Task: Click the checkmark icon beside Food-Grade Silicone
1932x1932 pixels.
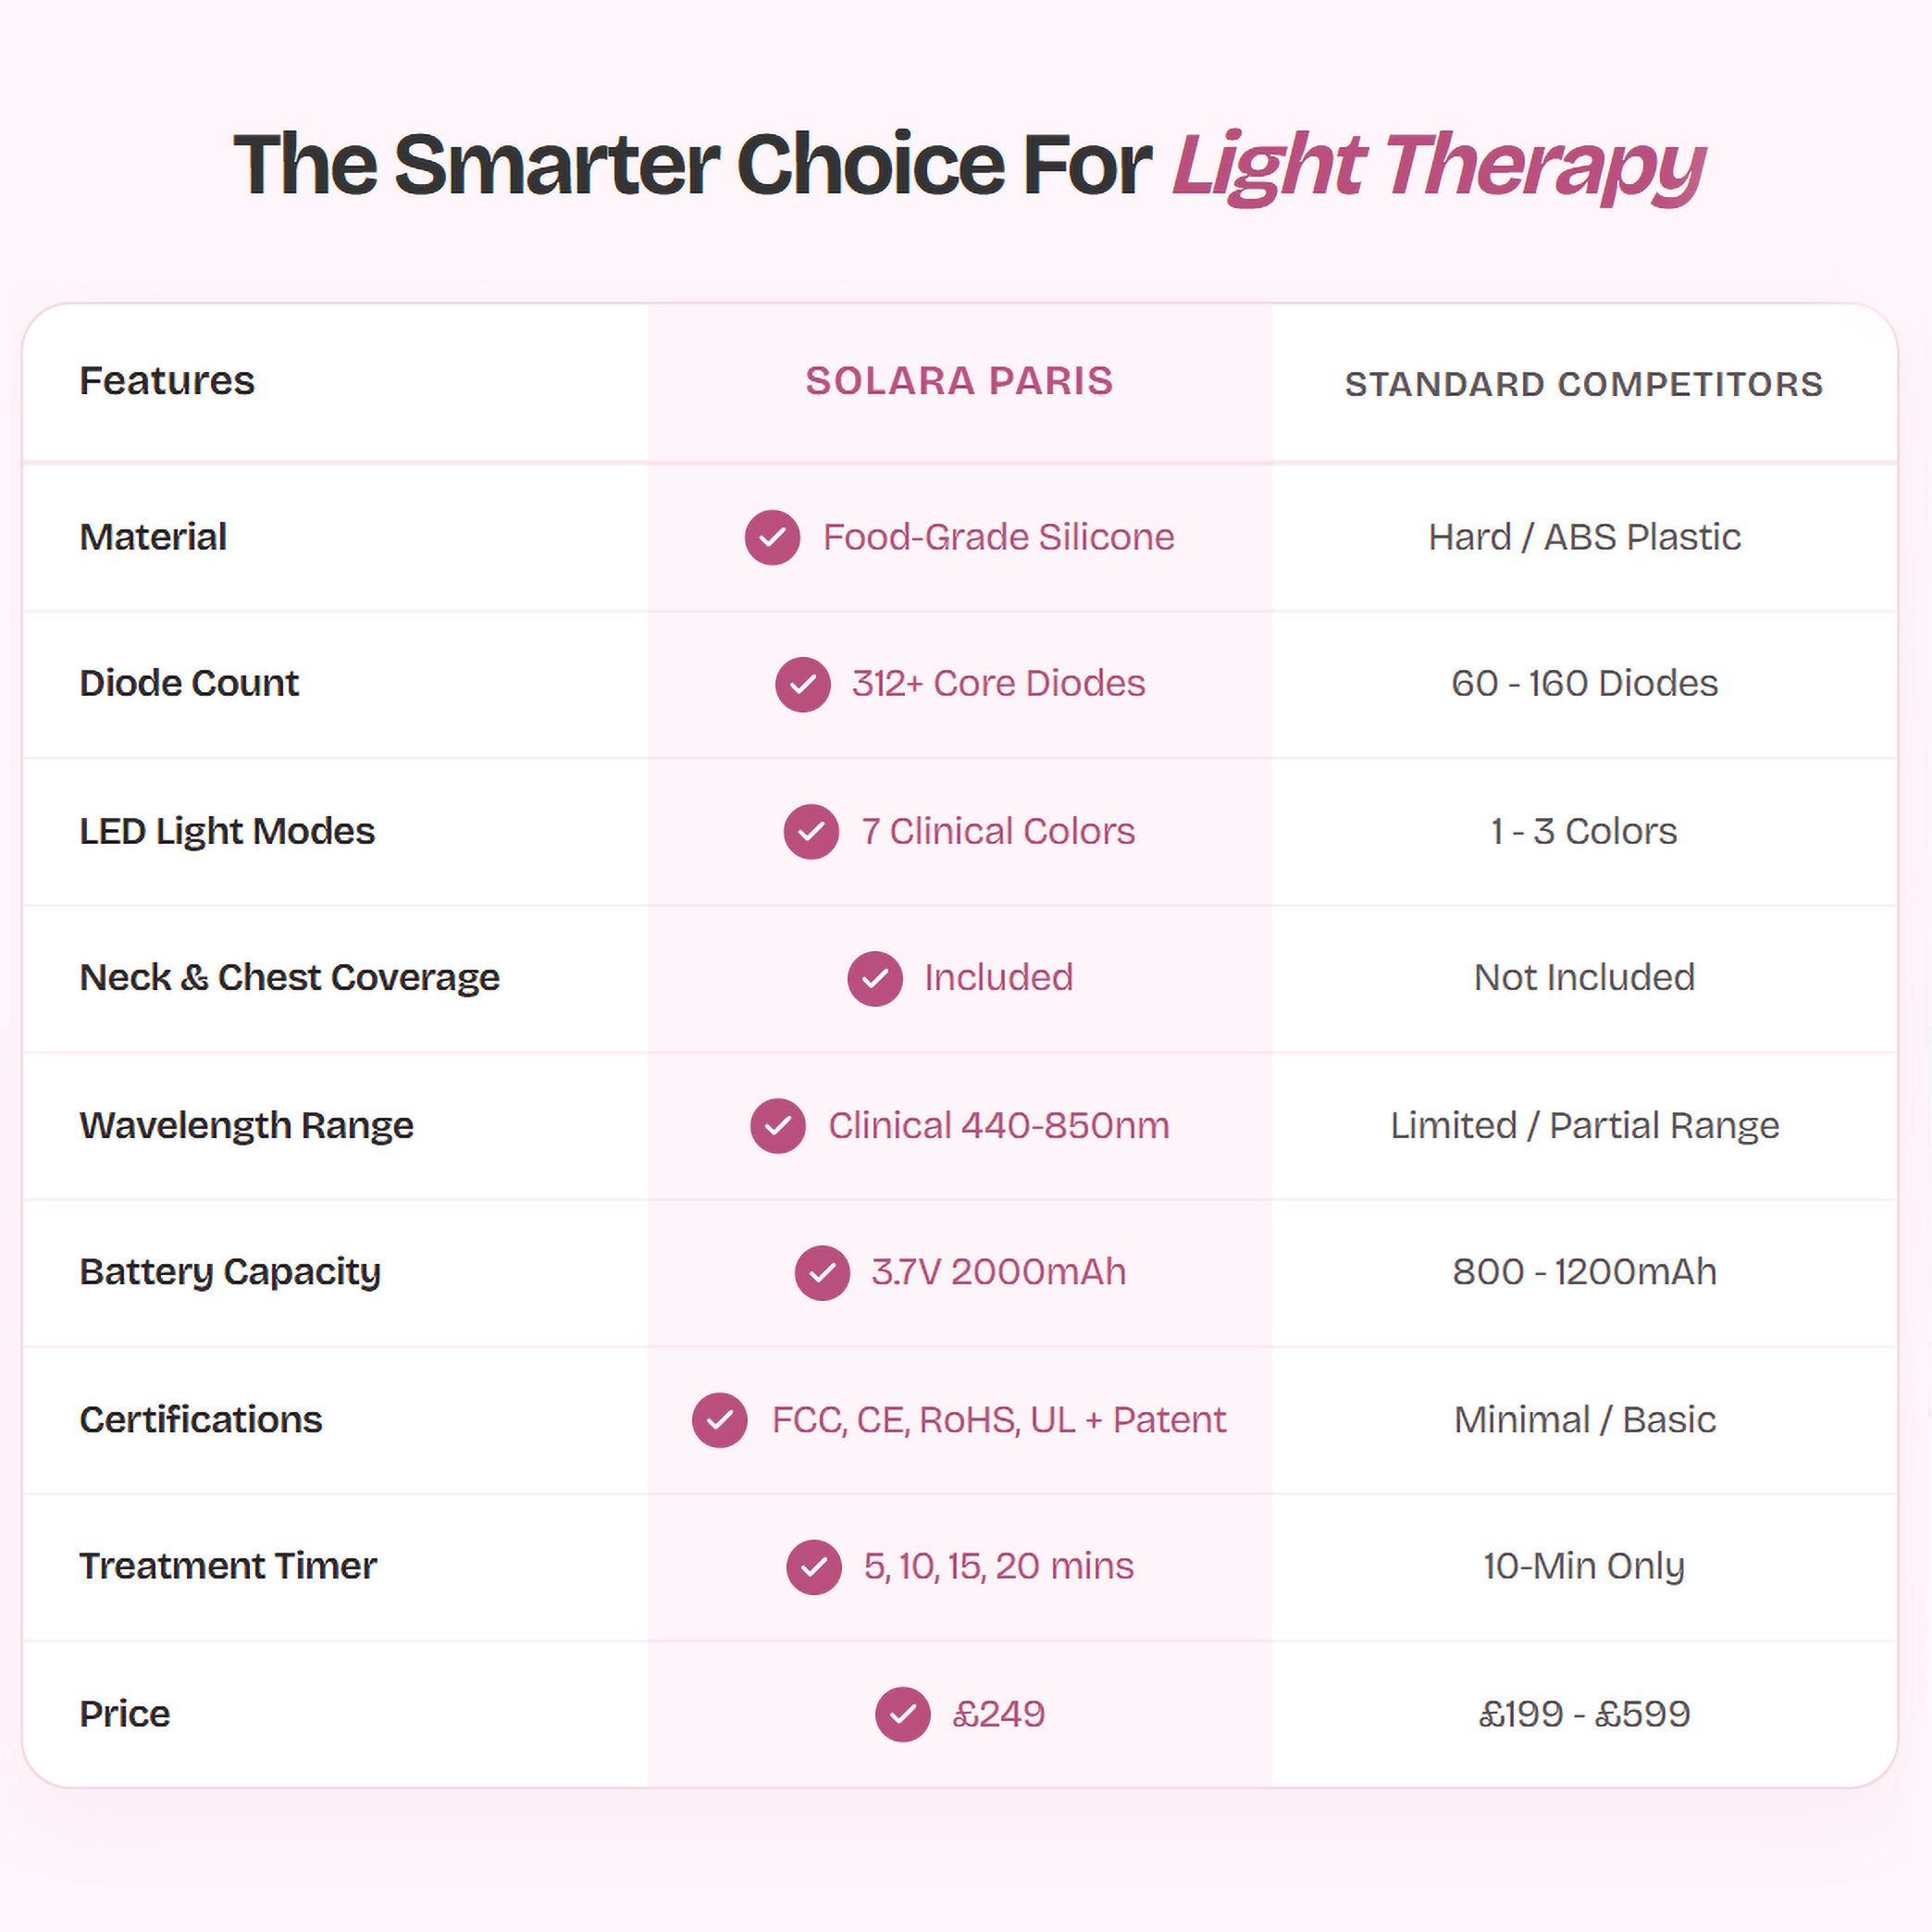Action: (x=772, y=538)
